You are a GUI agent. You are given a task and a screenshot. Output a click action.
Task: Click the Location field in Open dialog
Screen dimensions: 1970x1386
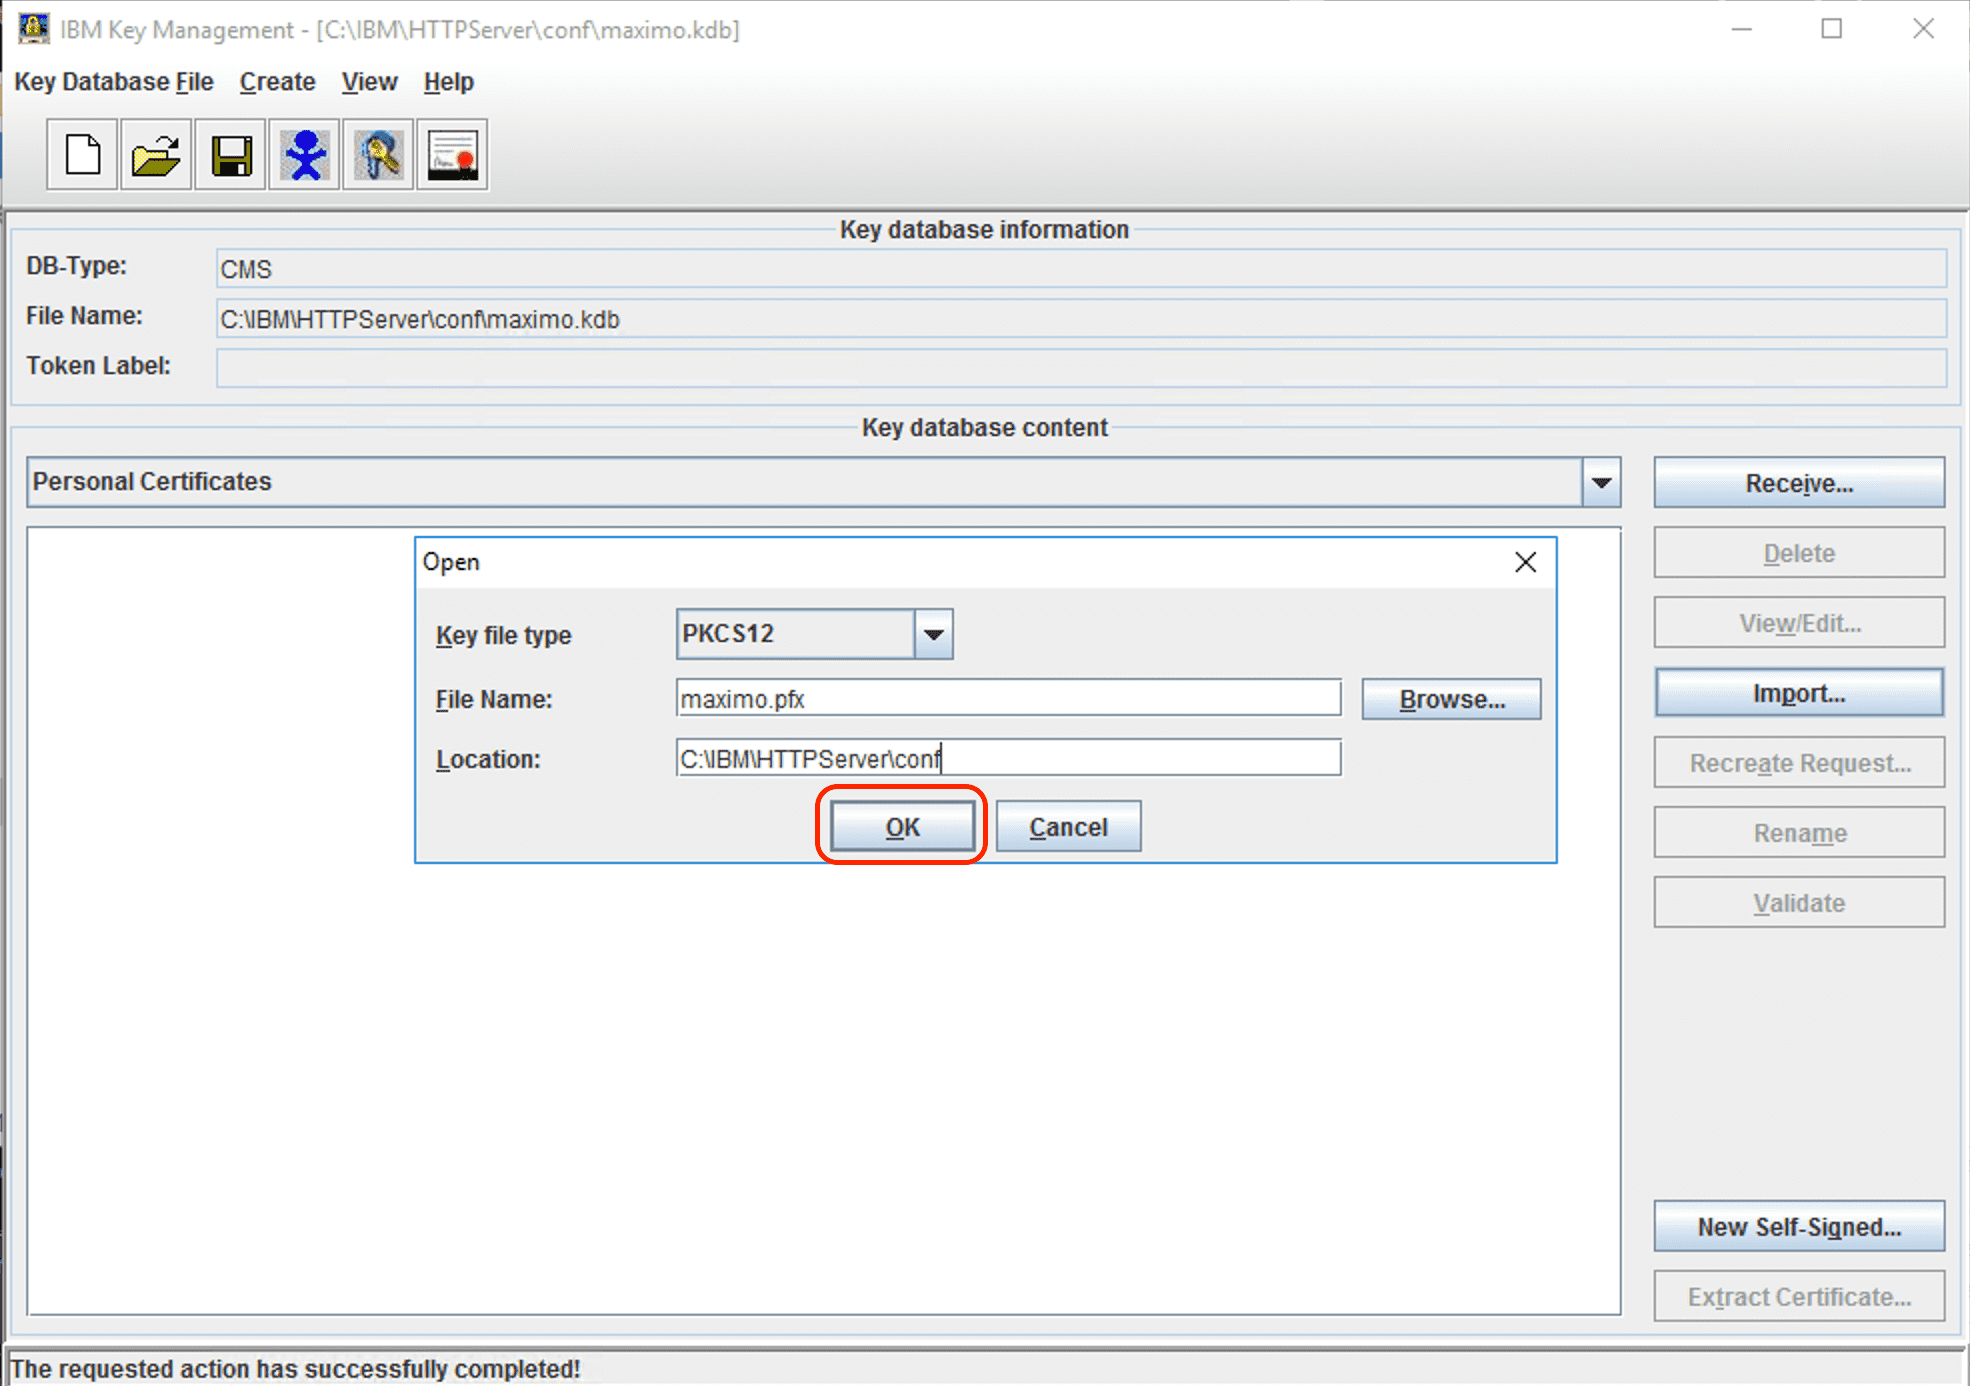click(x=1008, y=758)
